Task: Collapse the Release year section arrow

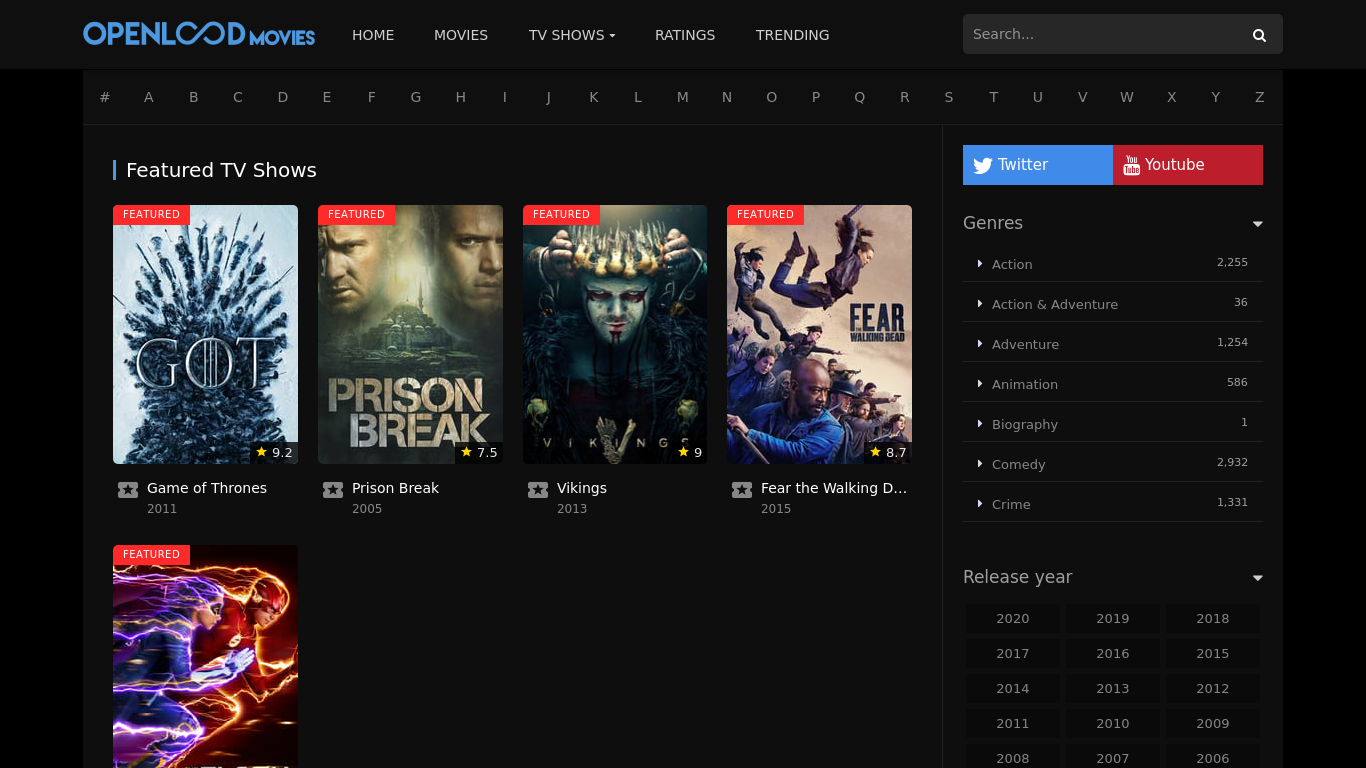Action: point(1257,578)
